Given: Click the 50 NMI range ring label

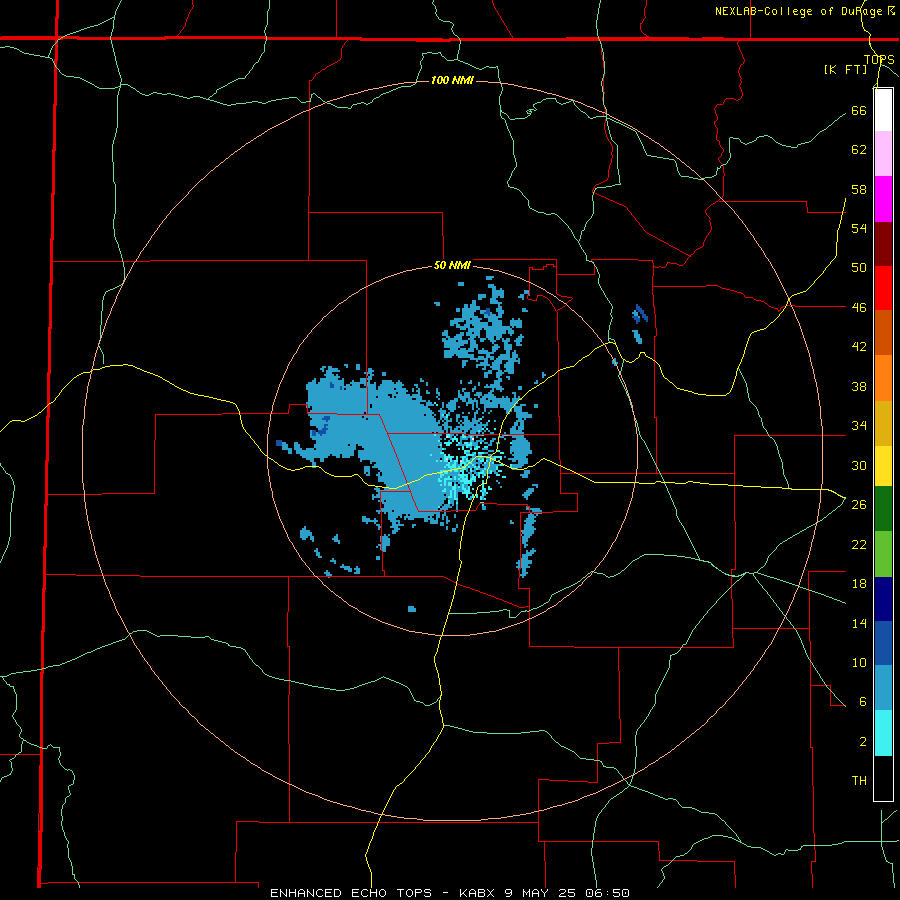Looking at the screenshot, I should pyautogui.click(x=452, y=265).
